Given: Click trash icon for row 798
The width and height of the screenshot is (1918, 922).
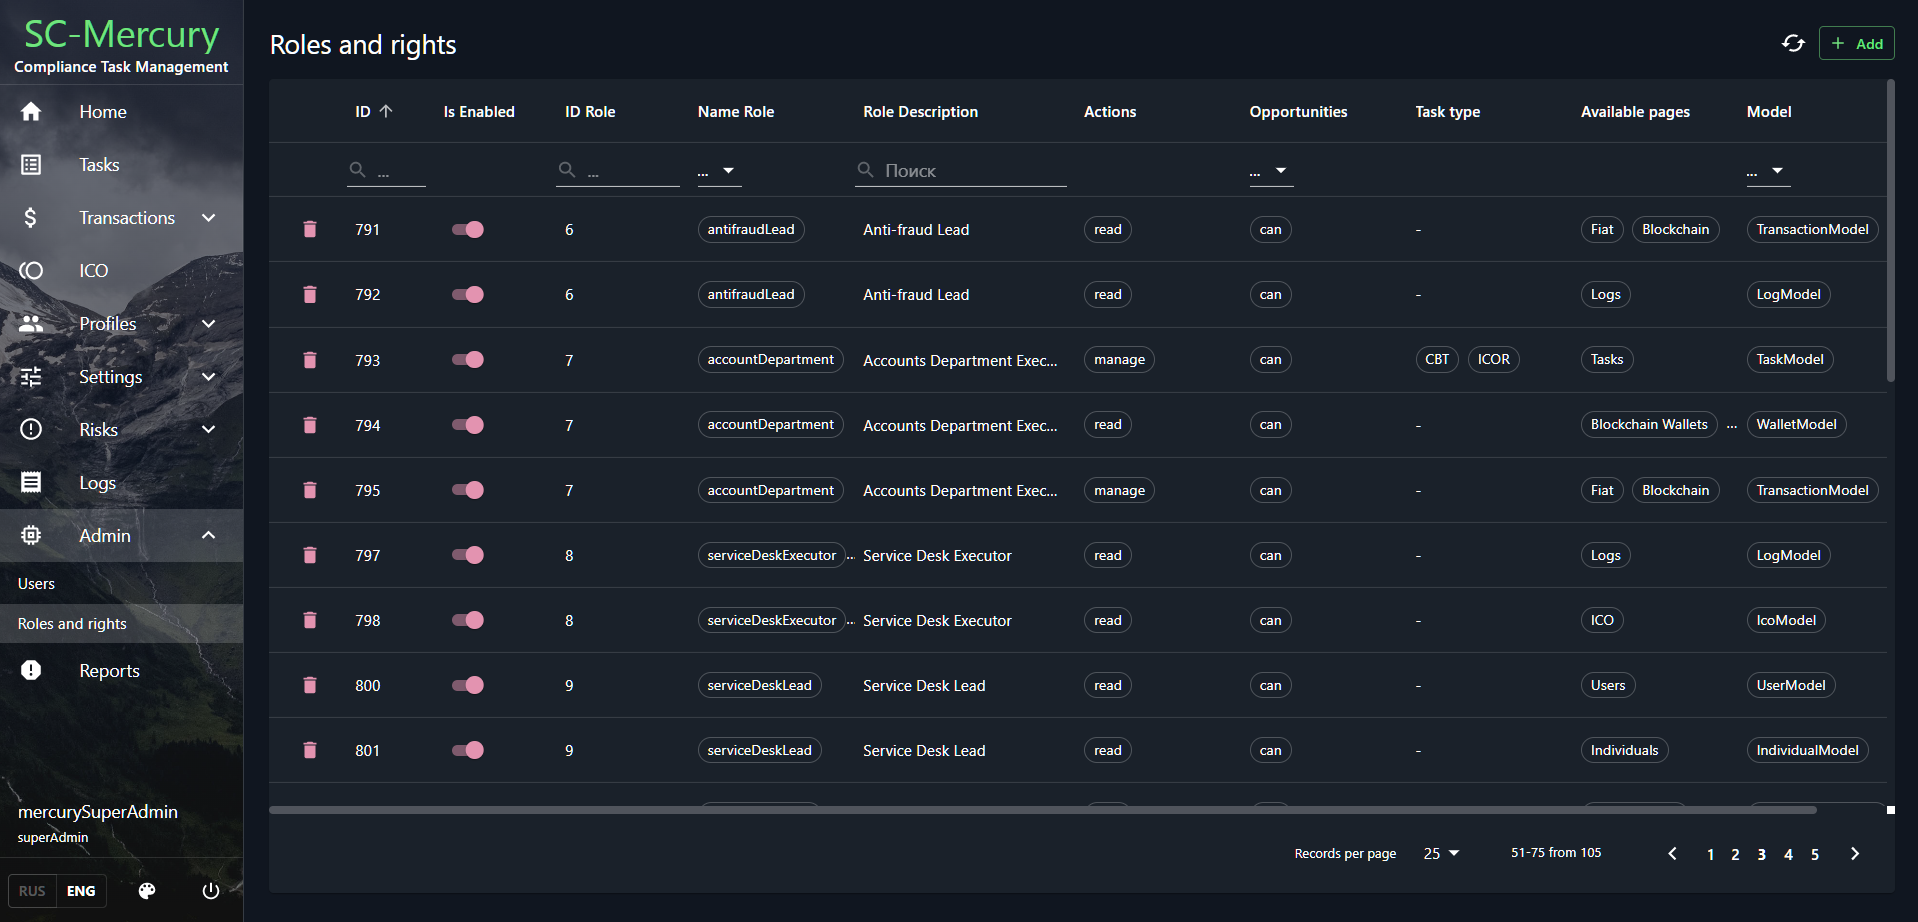Looking at the screenshot, I should tap(310, 621).
